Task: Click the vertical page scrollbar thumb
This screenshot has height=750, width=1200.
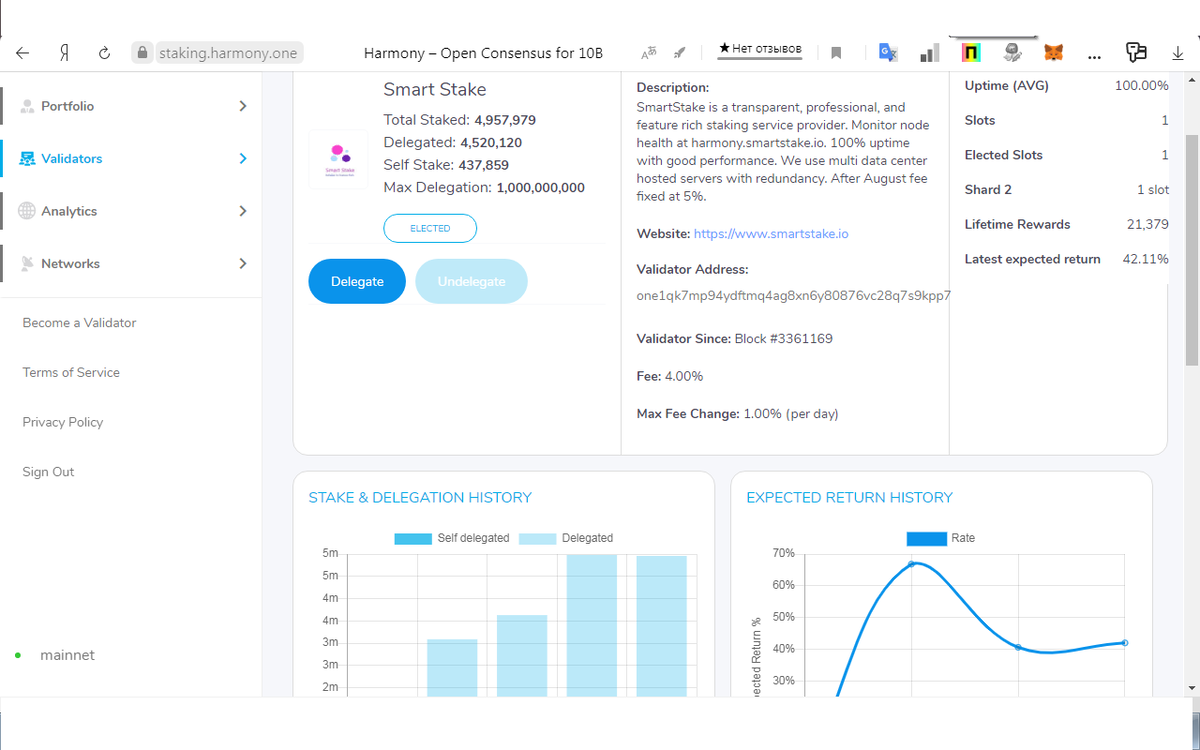Action: (1191, 250)
